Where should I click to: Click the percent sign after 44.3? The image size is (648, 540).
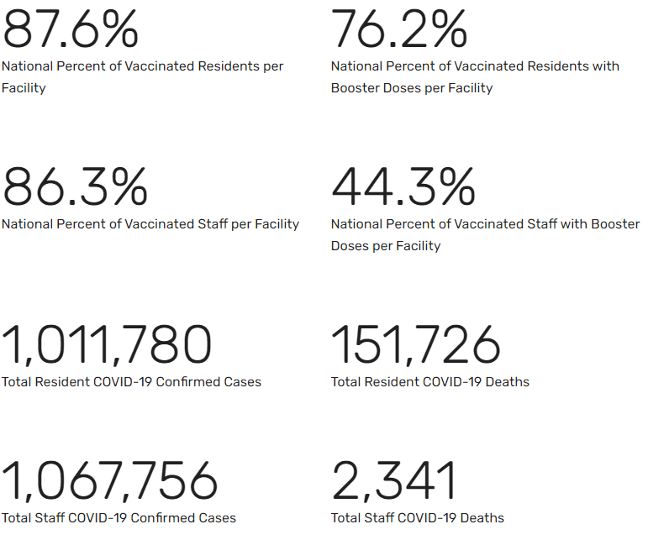(x=455, y=187)
